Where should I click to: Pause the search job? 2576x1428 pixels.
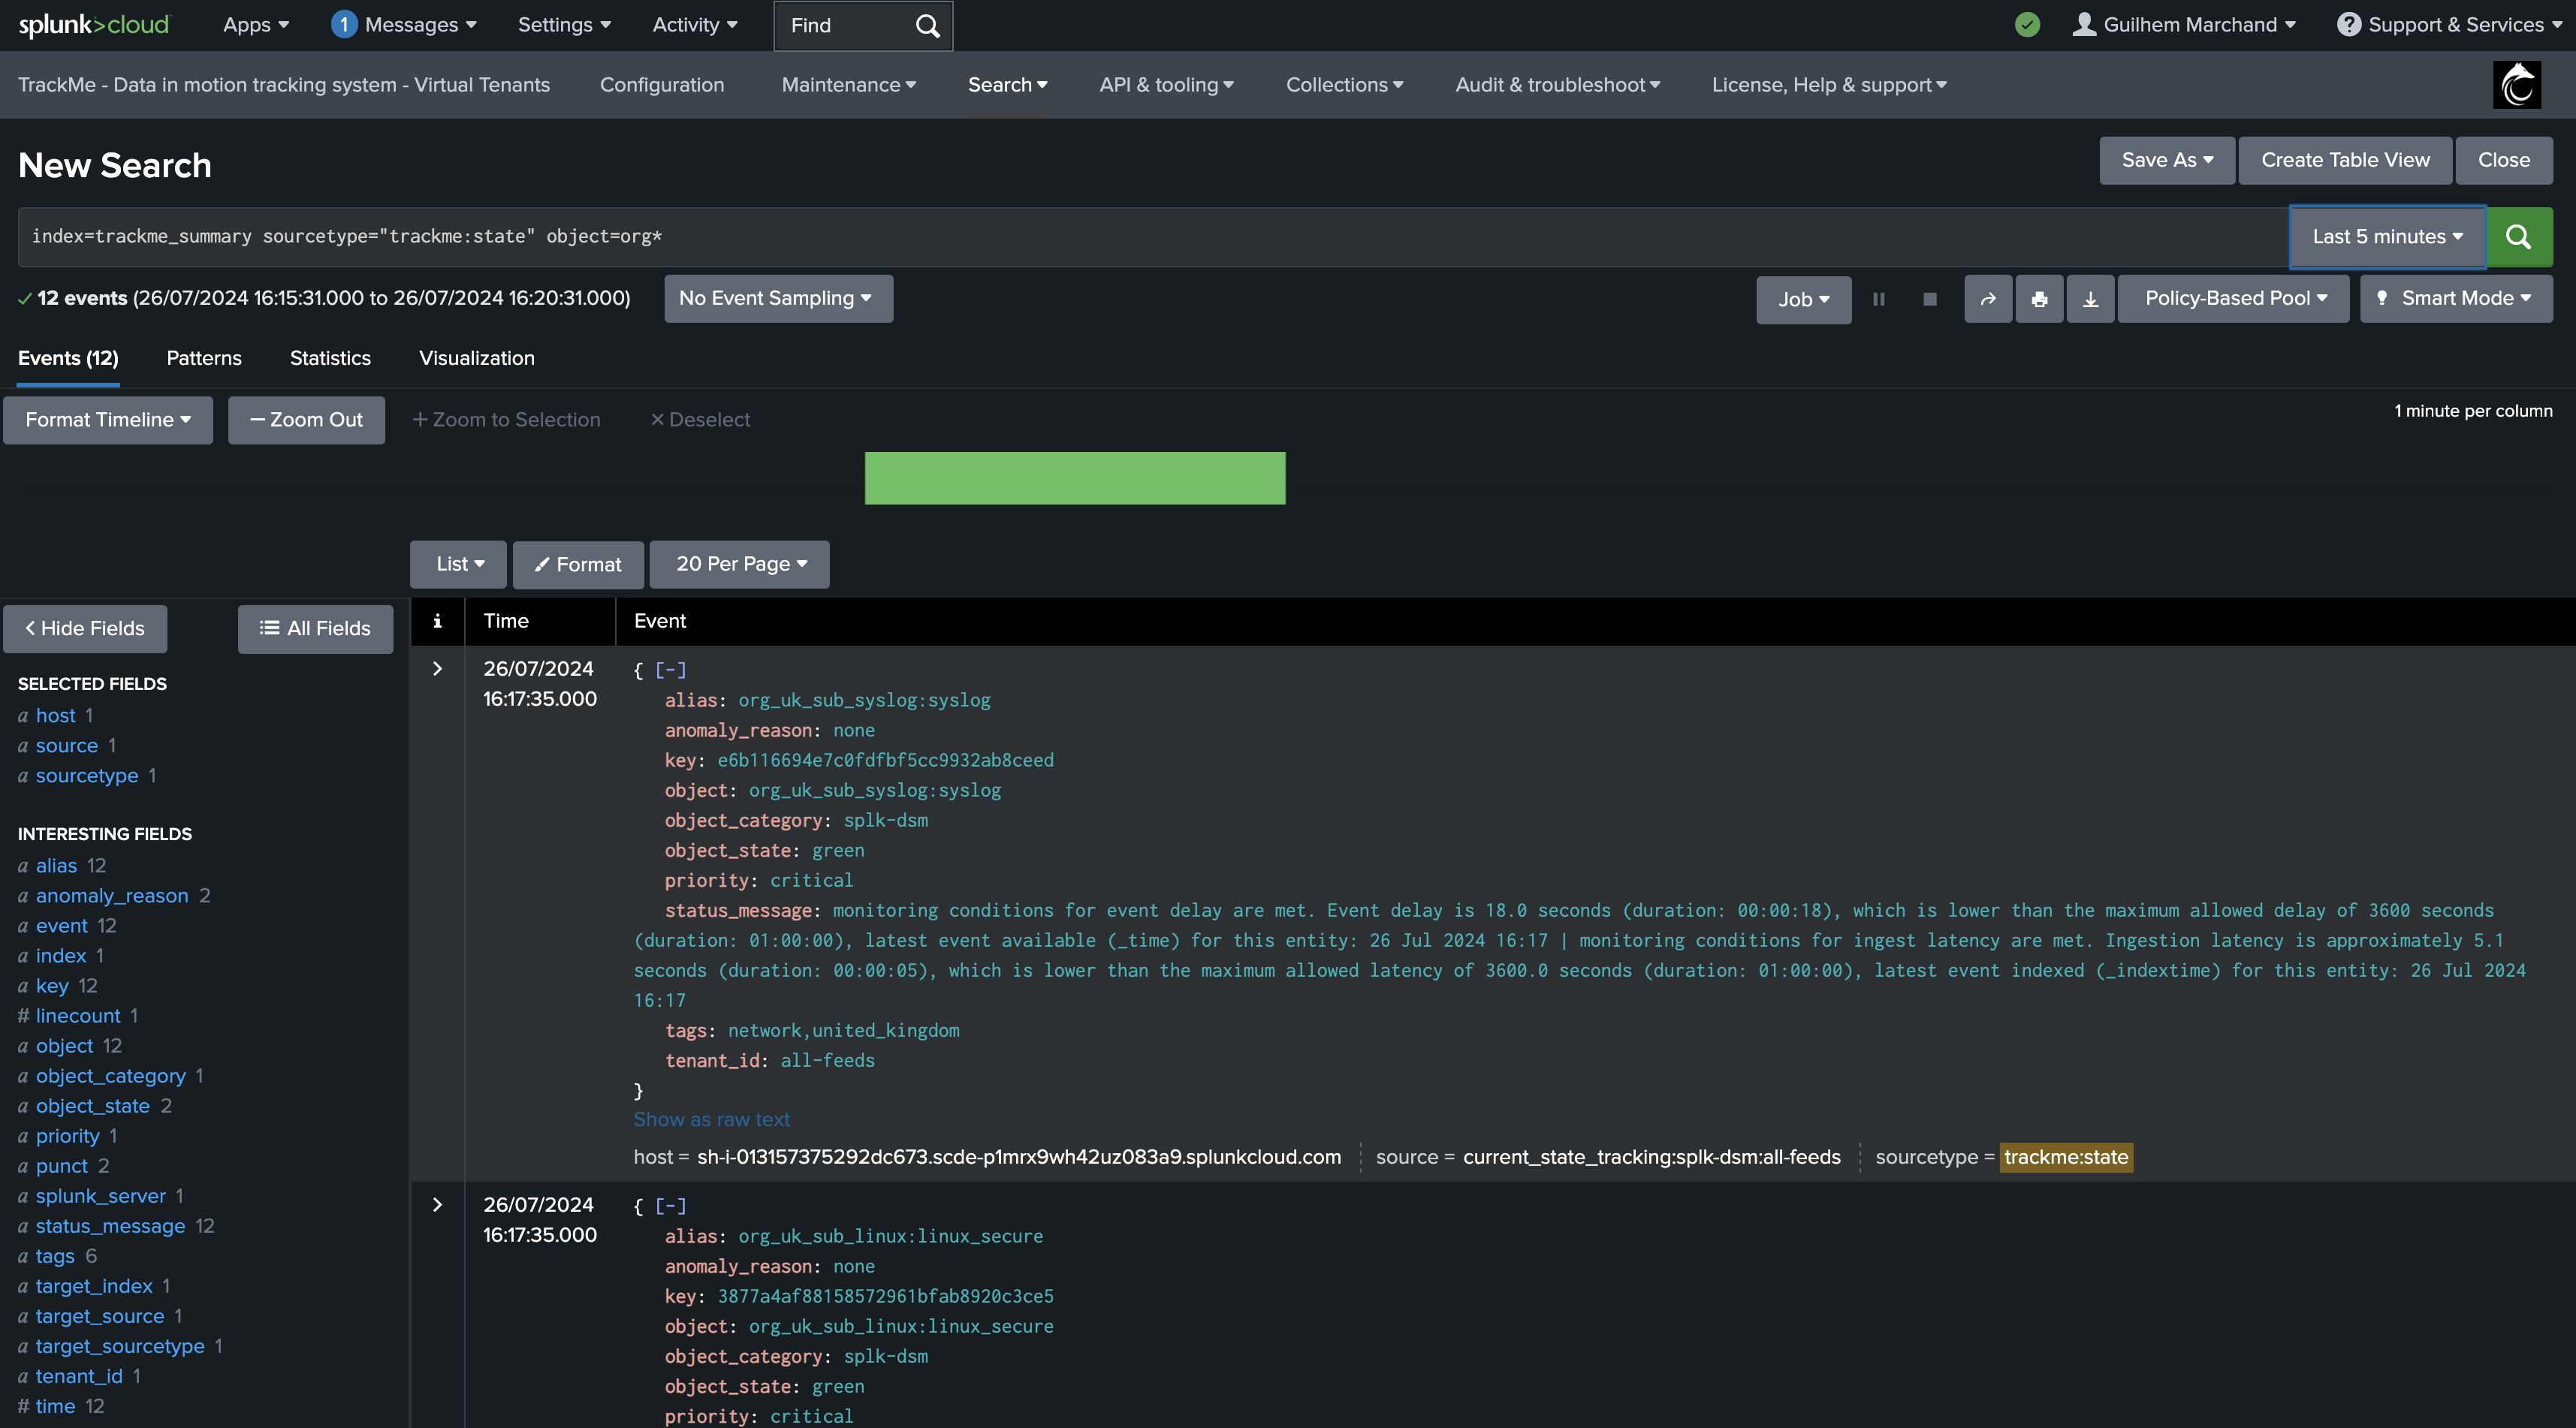pos(1879,299)
